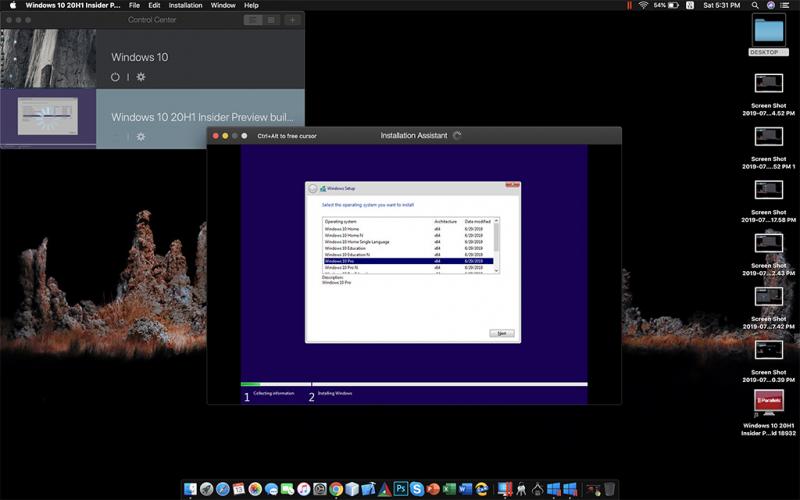The width and height of the screenshot is (800, 500).
Task: Click the Windows Setup back arrow
Action: [x=313, y=189]
